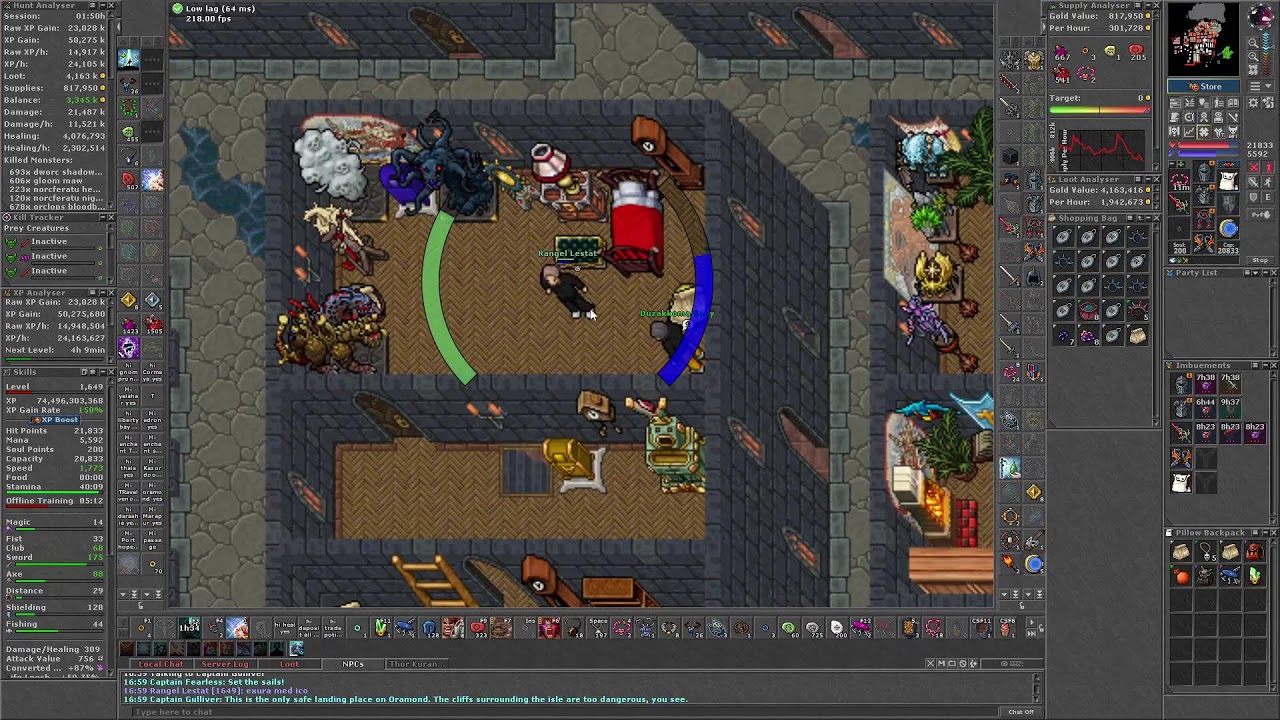Toggle chase opponent mode button

1268,182
